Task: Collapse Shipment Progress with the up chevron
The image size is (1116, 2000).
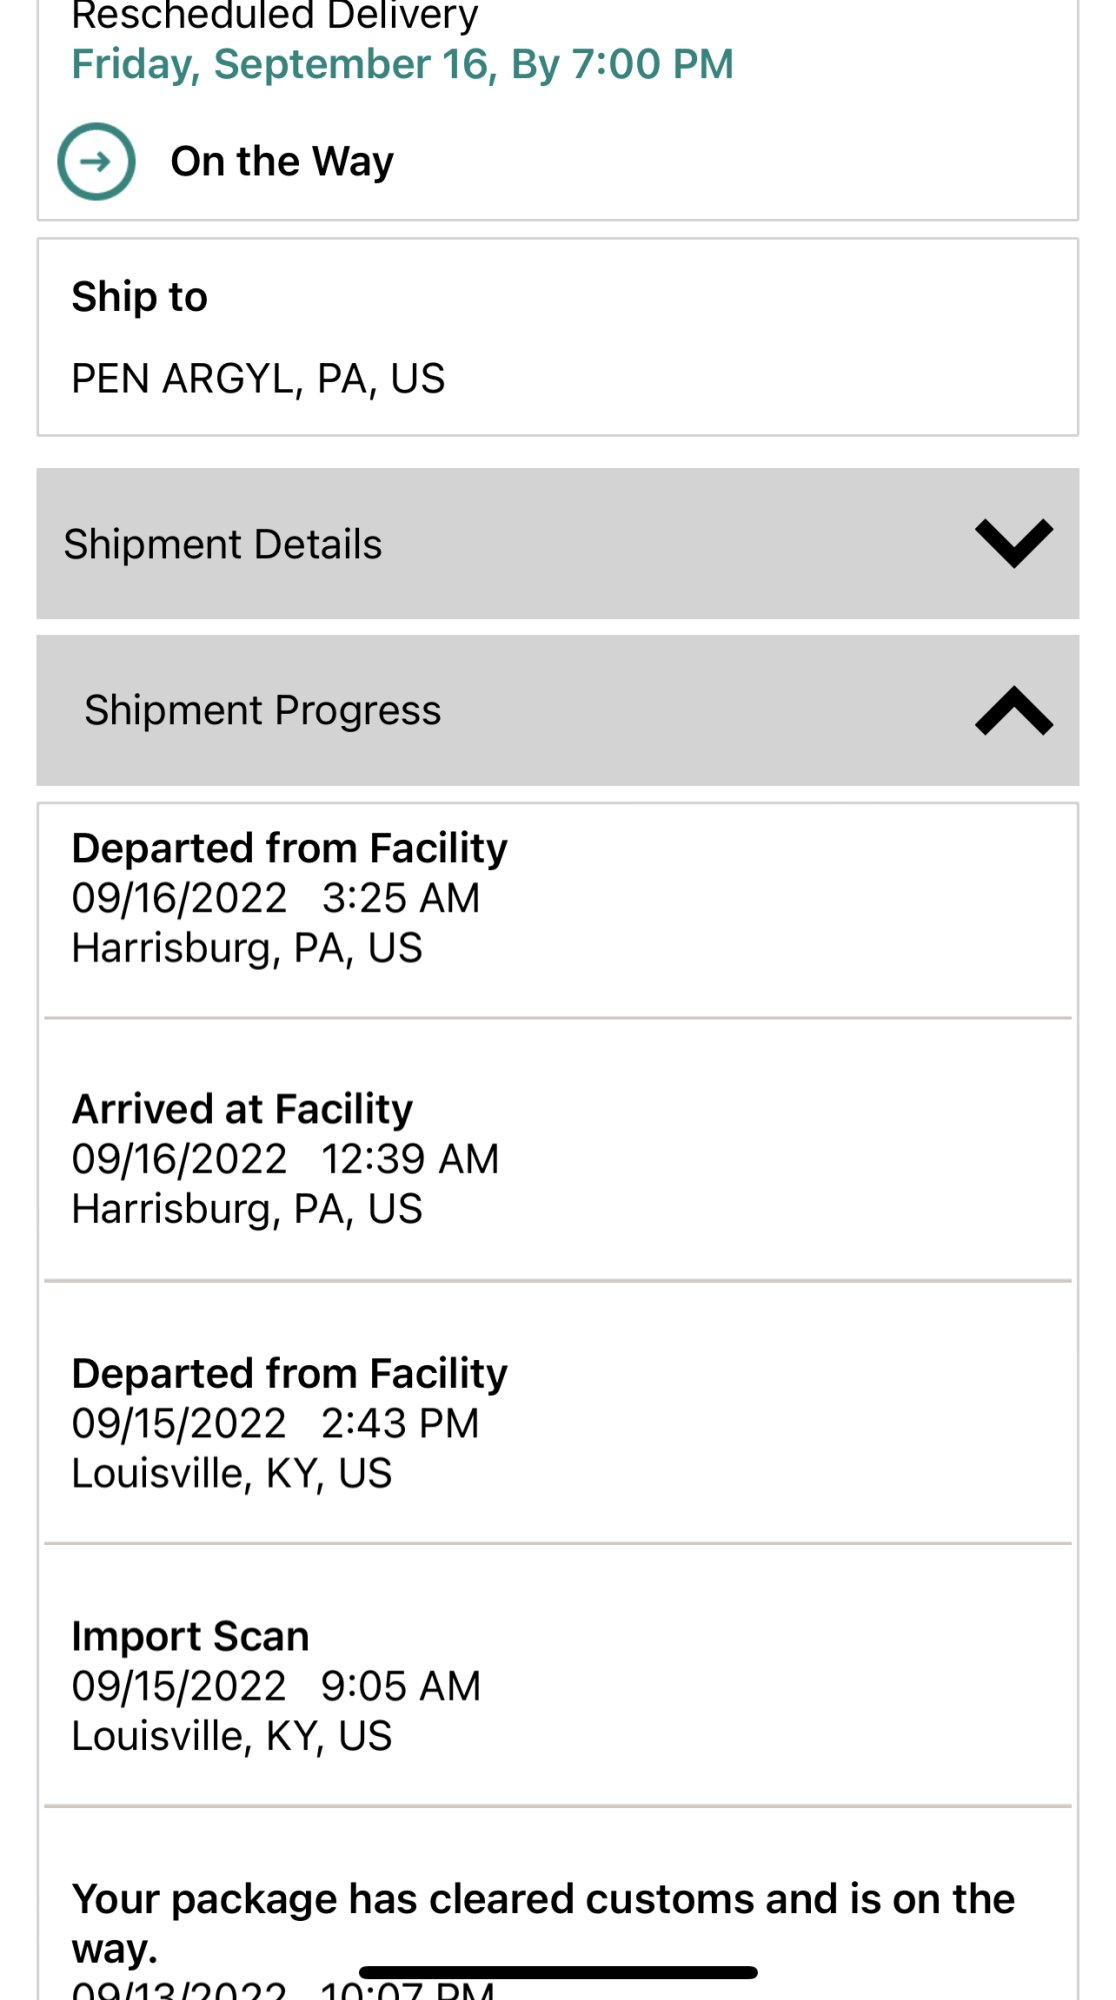Action: pos(1013,710)
